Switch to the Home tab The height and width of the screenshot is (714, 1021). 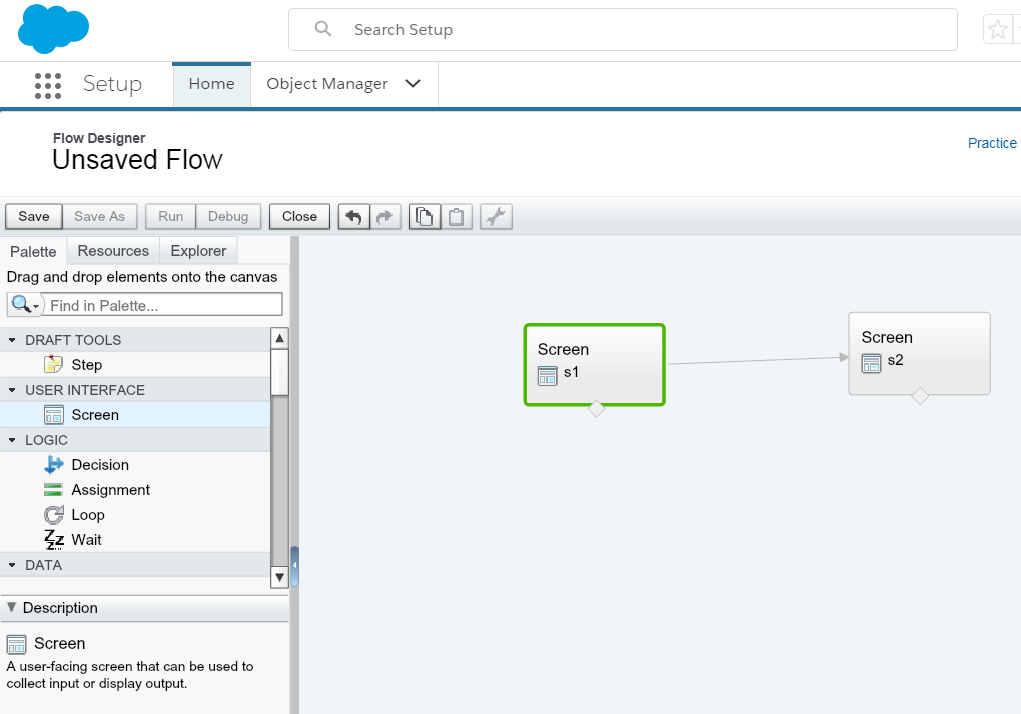[x=211, y=84]
